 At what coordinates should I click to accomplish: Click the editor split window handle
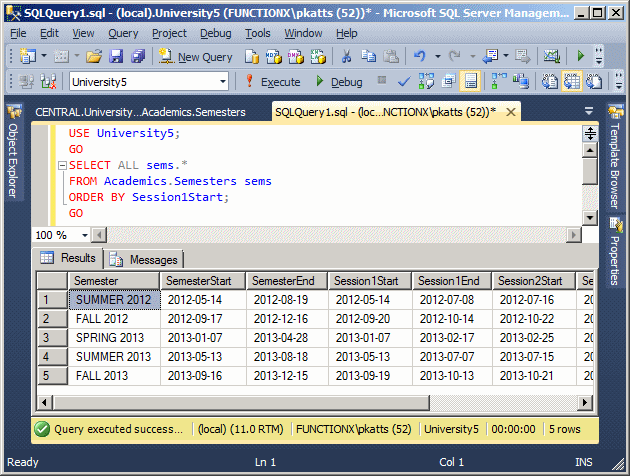pos(589,133)
